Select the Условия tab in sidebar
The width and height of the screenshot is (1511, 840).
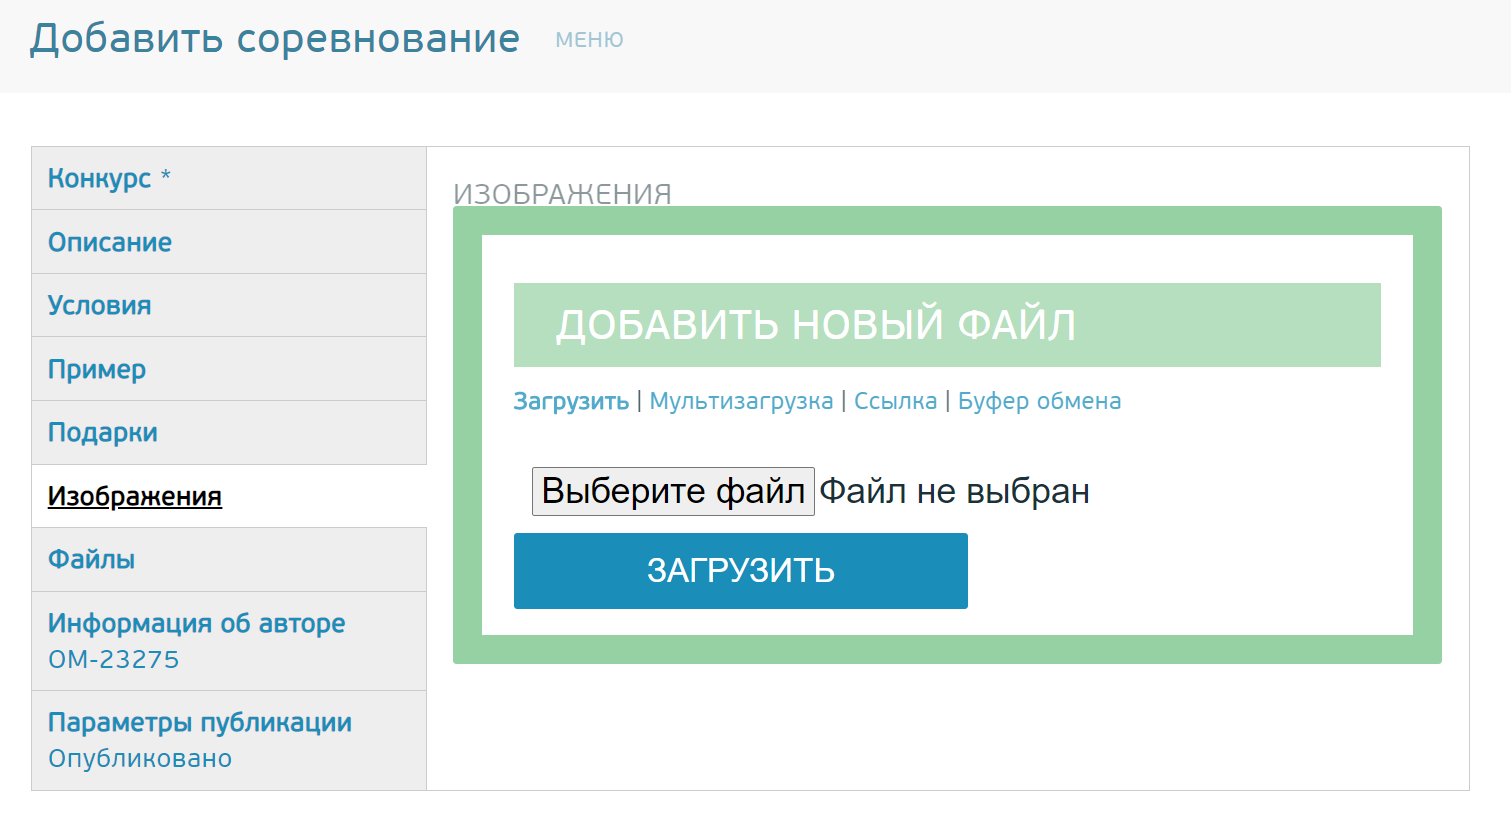[100, 306]
